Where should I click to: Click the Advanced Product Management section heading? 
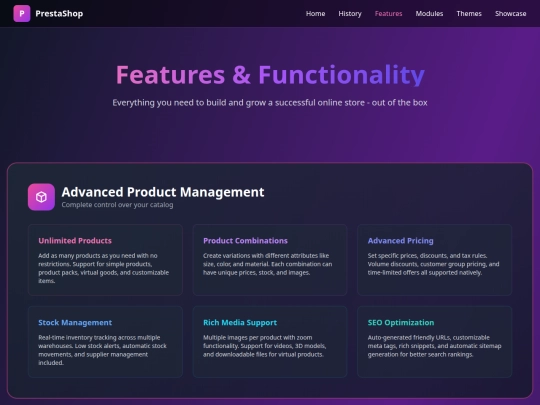click(x=163, y=192)
